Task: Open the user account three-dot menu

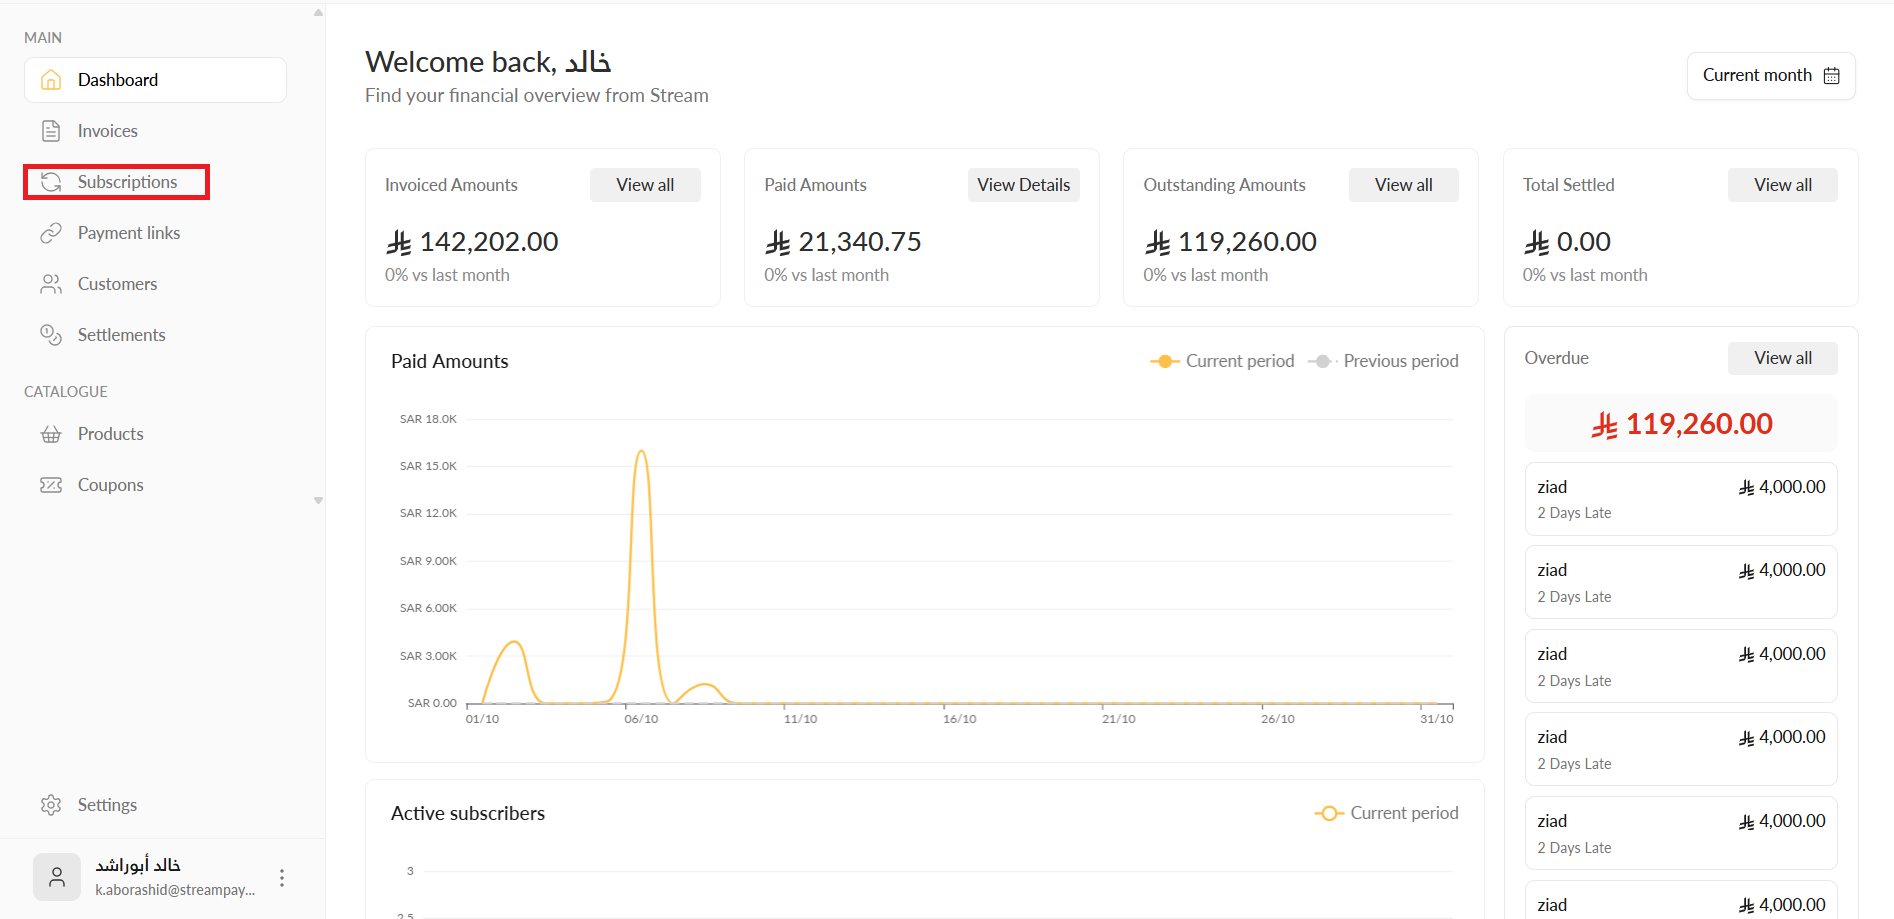Action: (282, 878)
